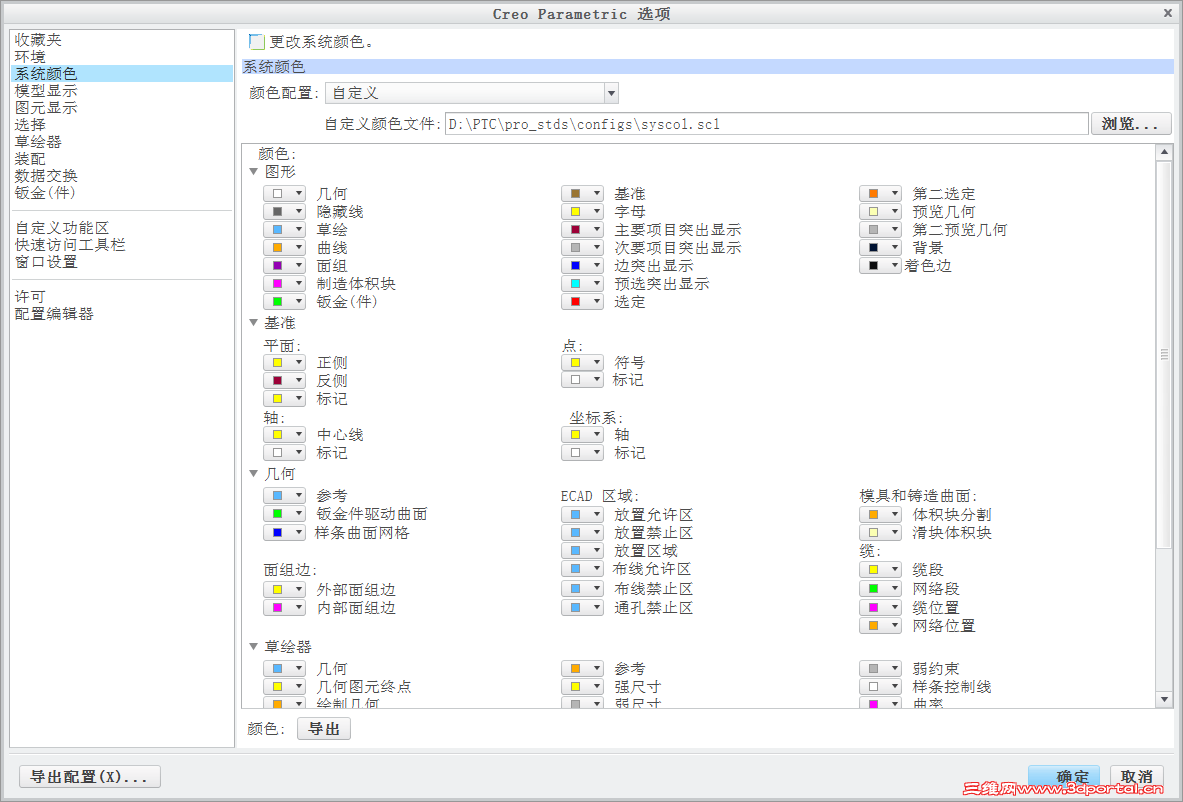This screenshot has height=802, width=1183.
Task: Select 模型显示 in the sidebar
Action: click(x=46, y=91)
